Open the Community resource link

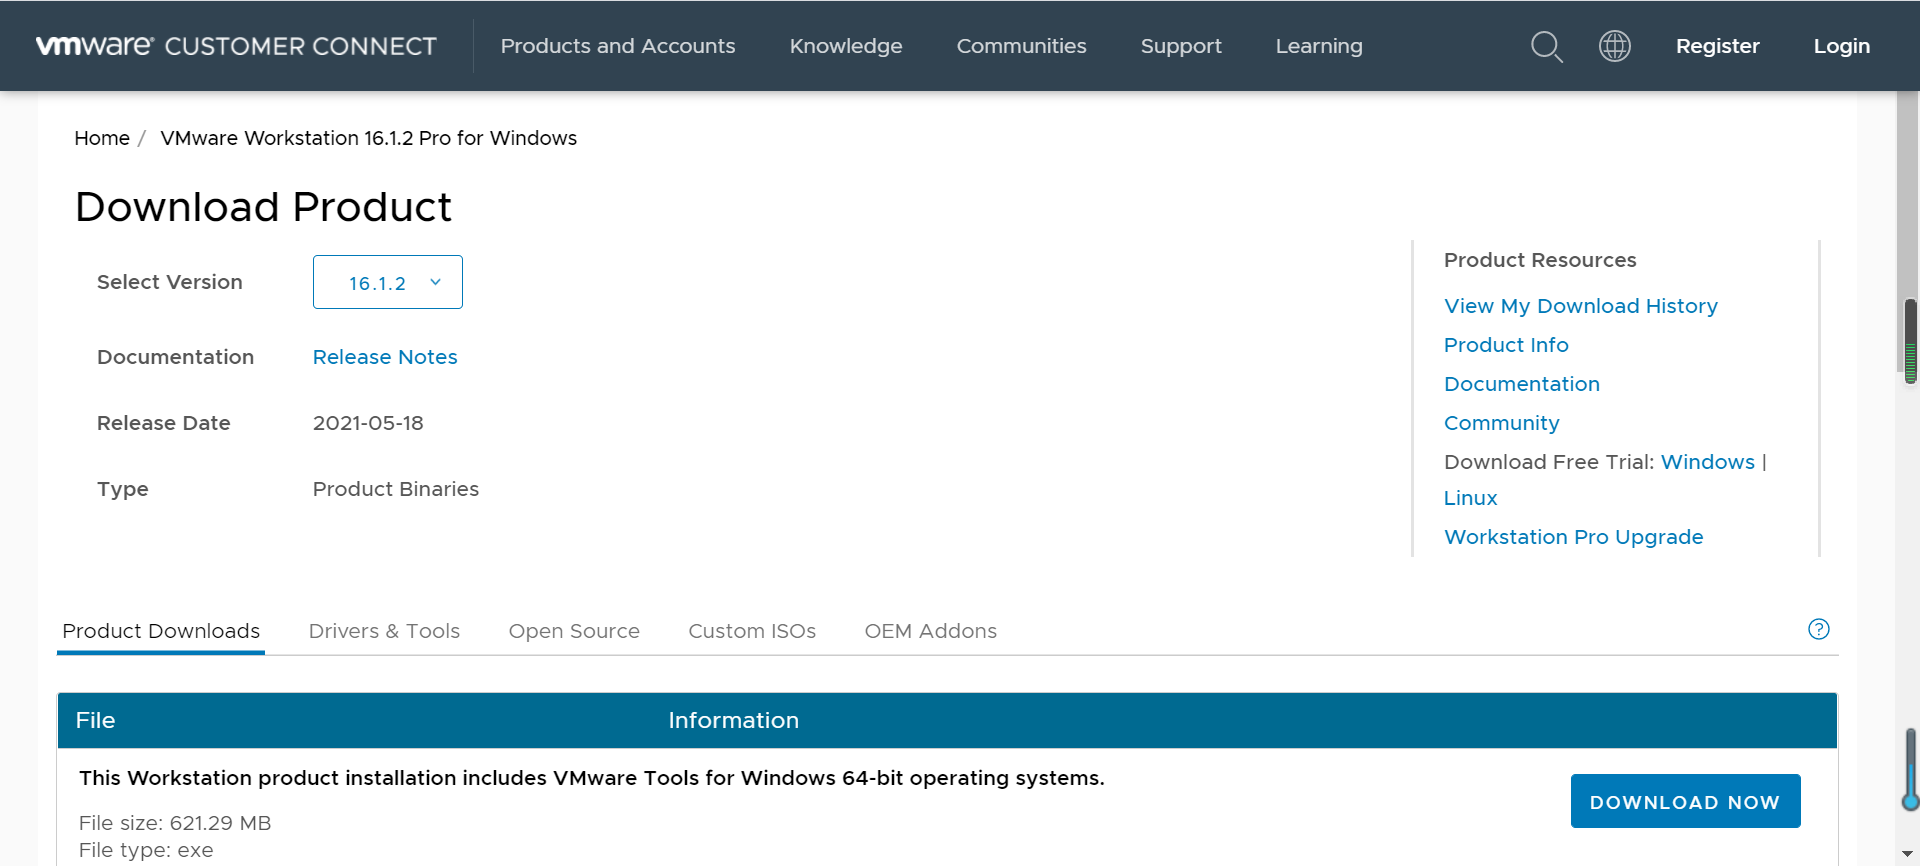(1501, 423)
